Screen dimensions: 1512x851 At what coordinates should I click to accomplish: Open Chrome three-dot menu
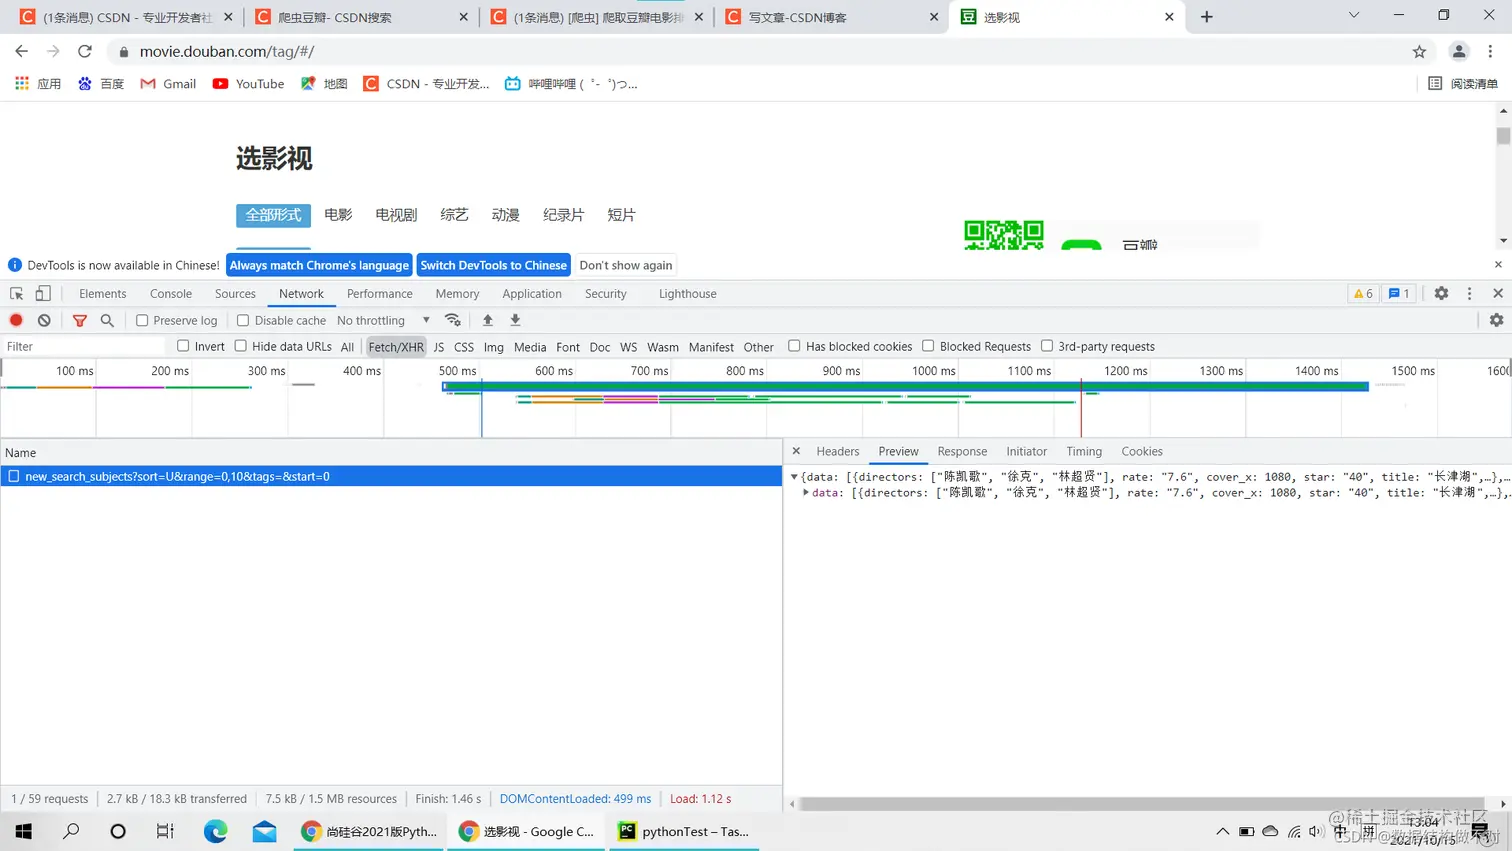coord(1490,52)
